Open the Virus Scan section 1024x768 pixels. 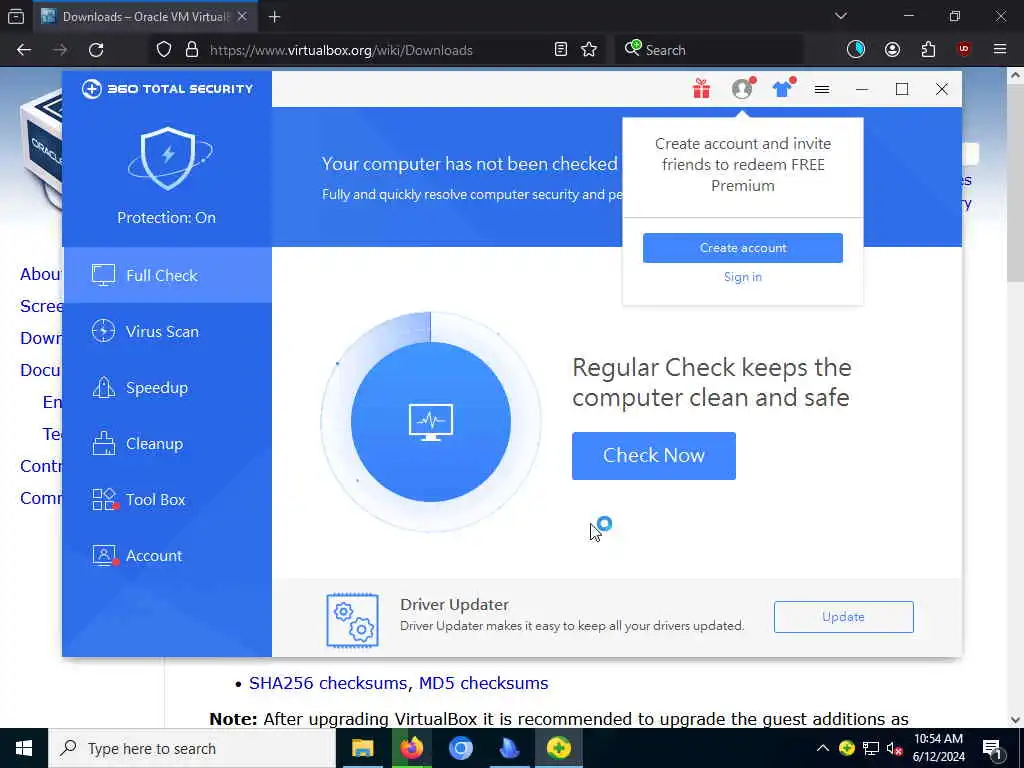(167, 332)
